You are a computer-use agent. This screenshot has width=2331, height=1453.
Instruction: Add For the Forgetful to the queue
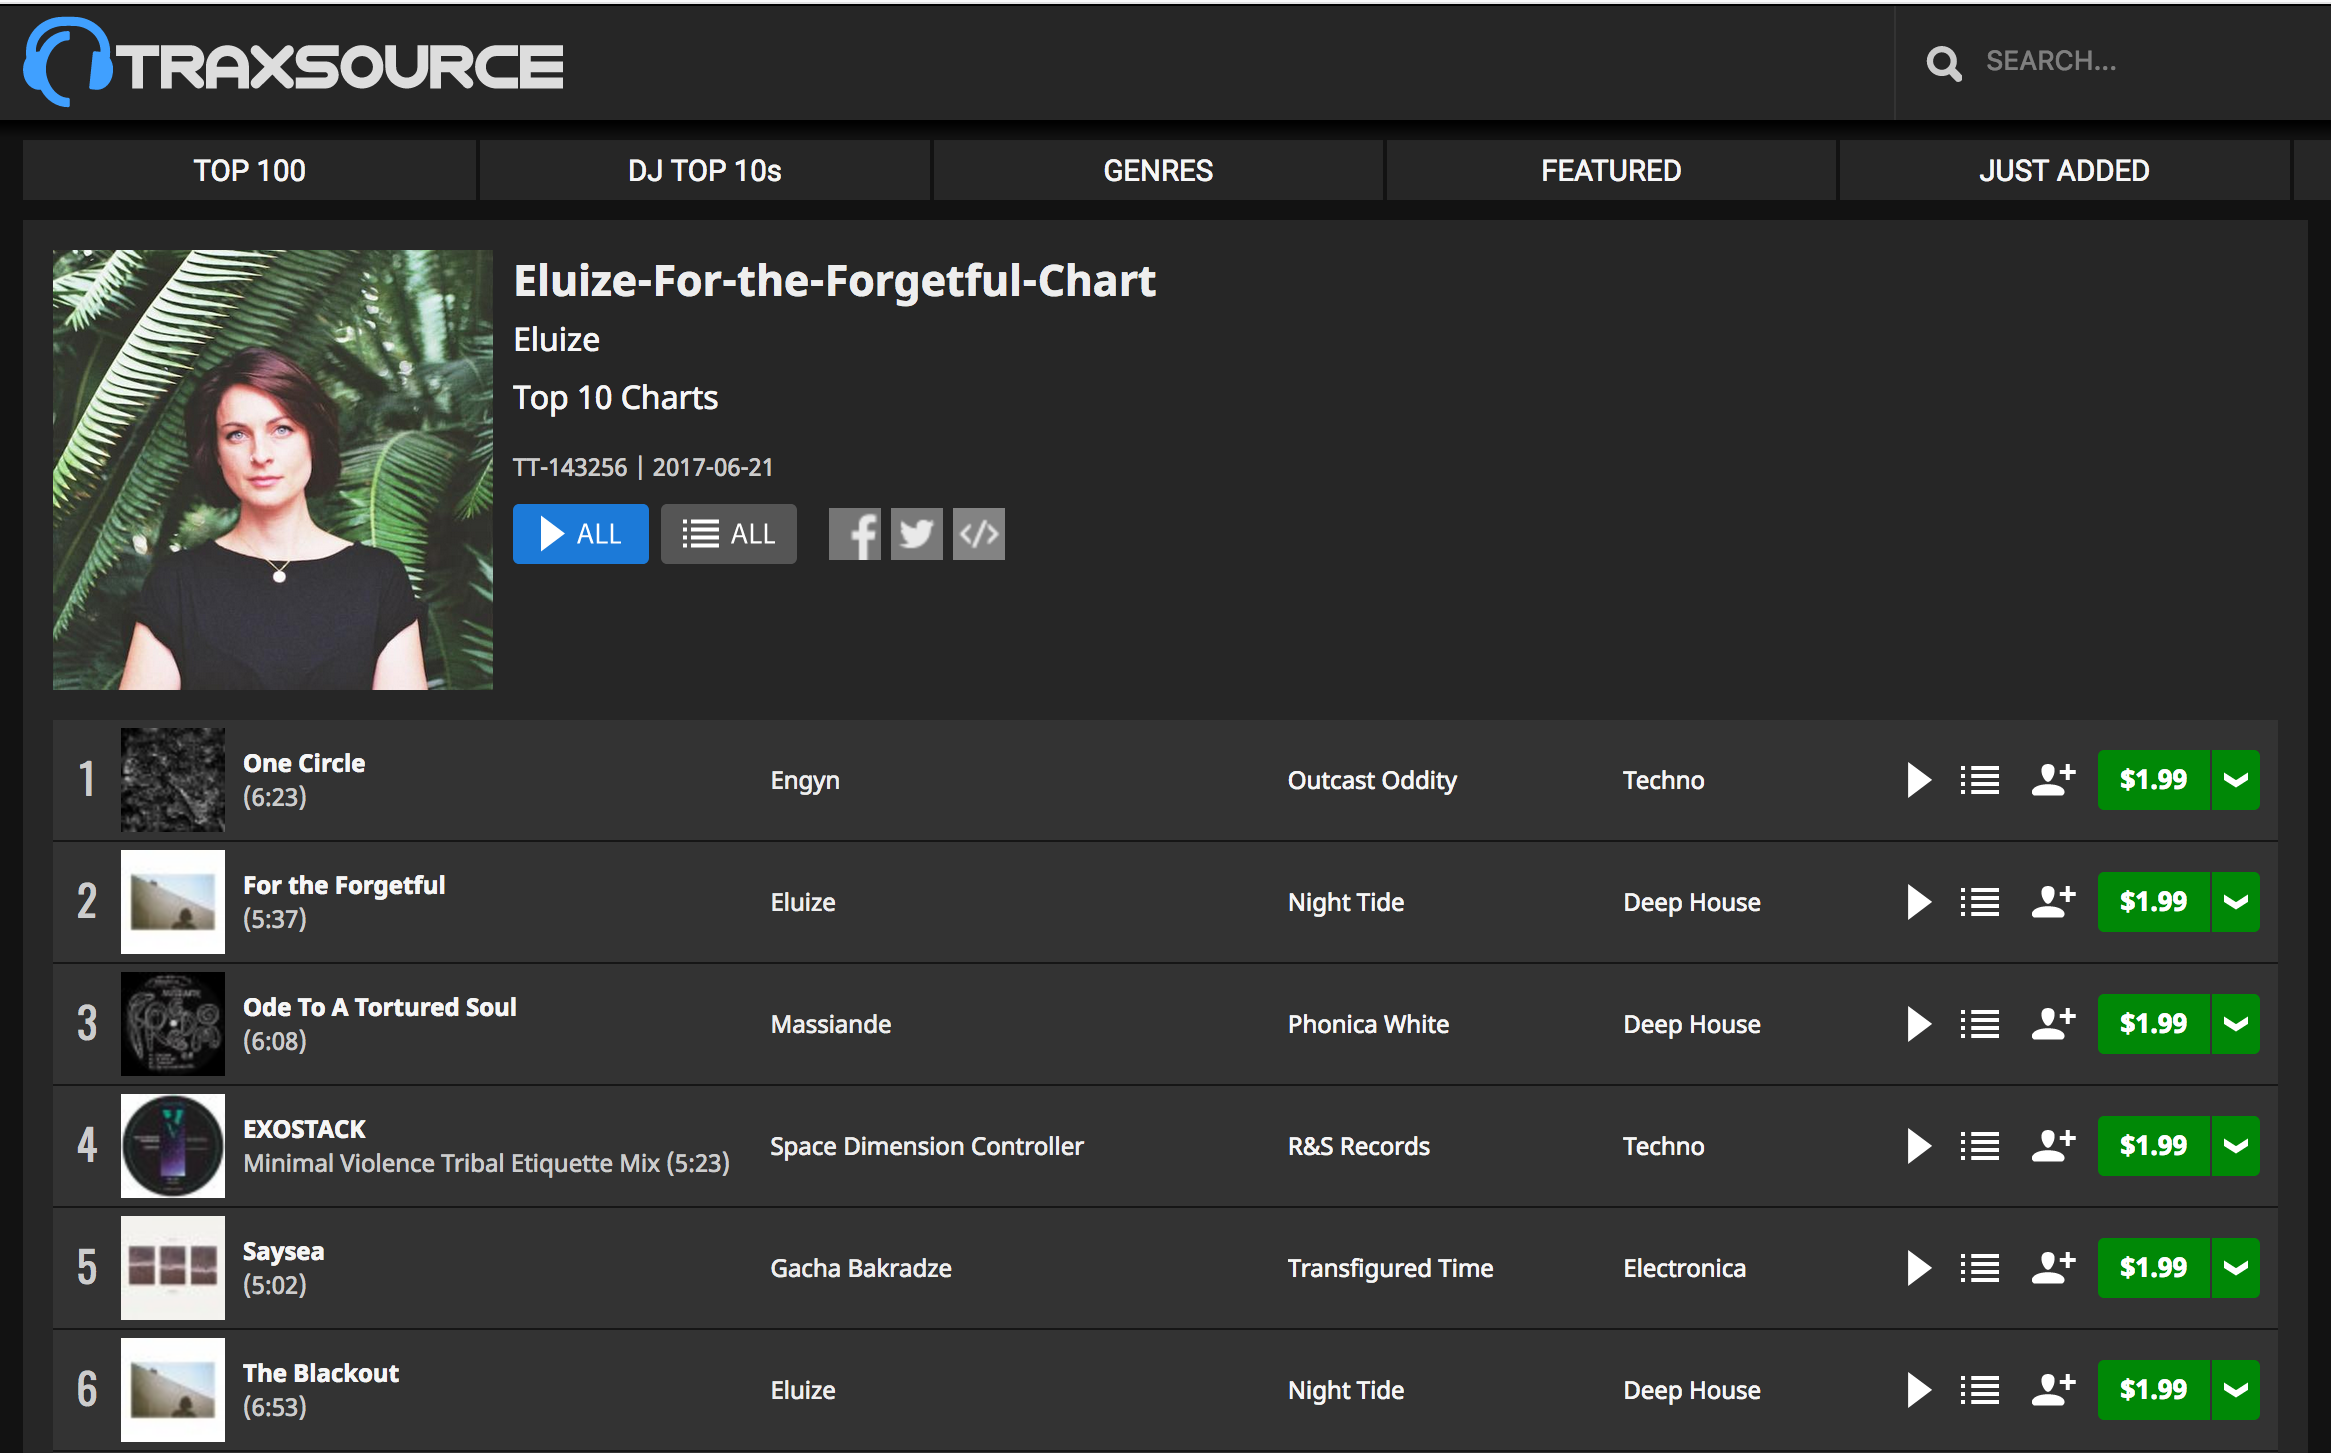[1979, 901]
